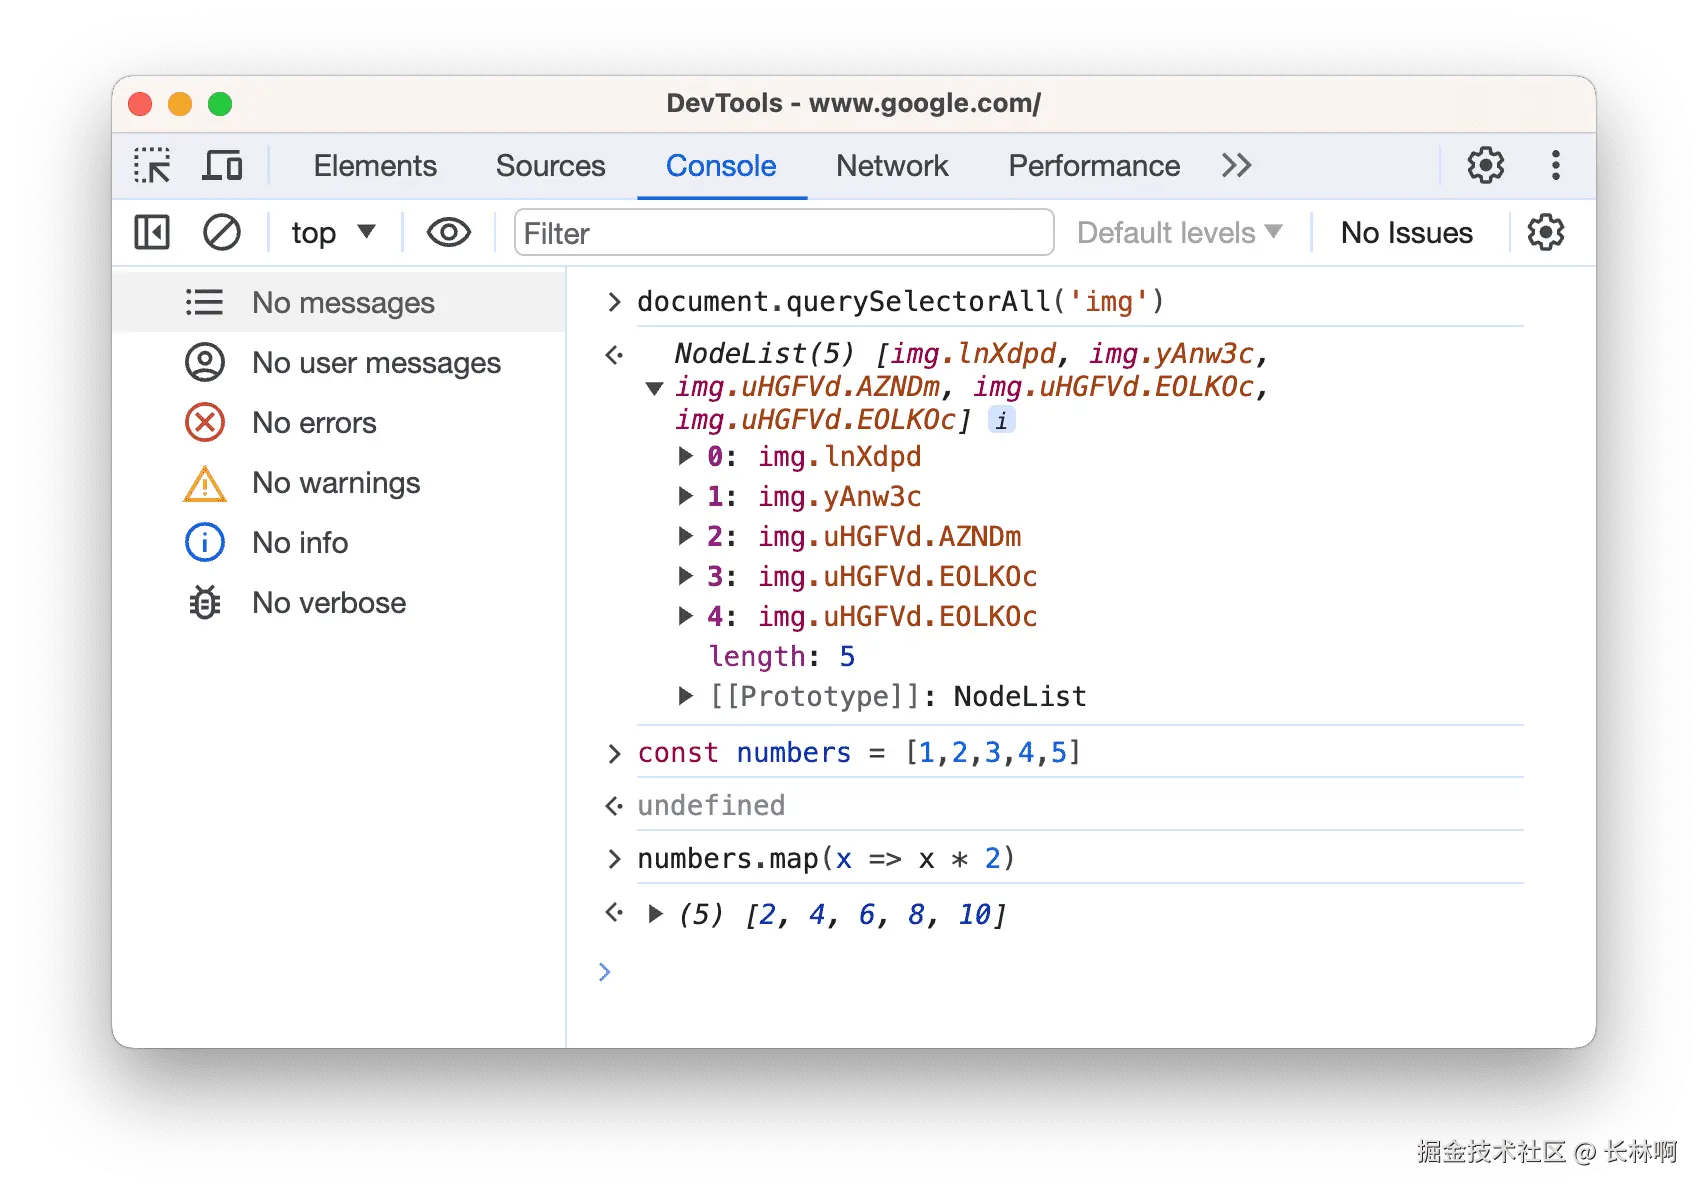This screenshot has height=1196, width=1708.
Task: Hide the console sidebar panel
Action: click(152, 233)
